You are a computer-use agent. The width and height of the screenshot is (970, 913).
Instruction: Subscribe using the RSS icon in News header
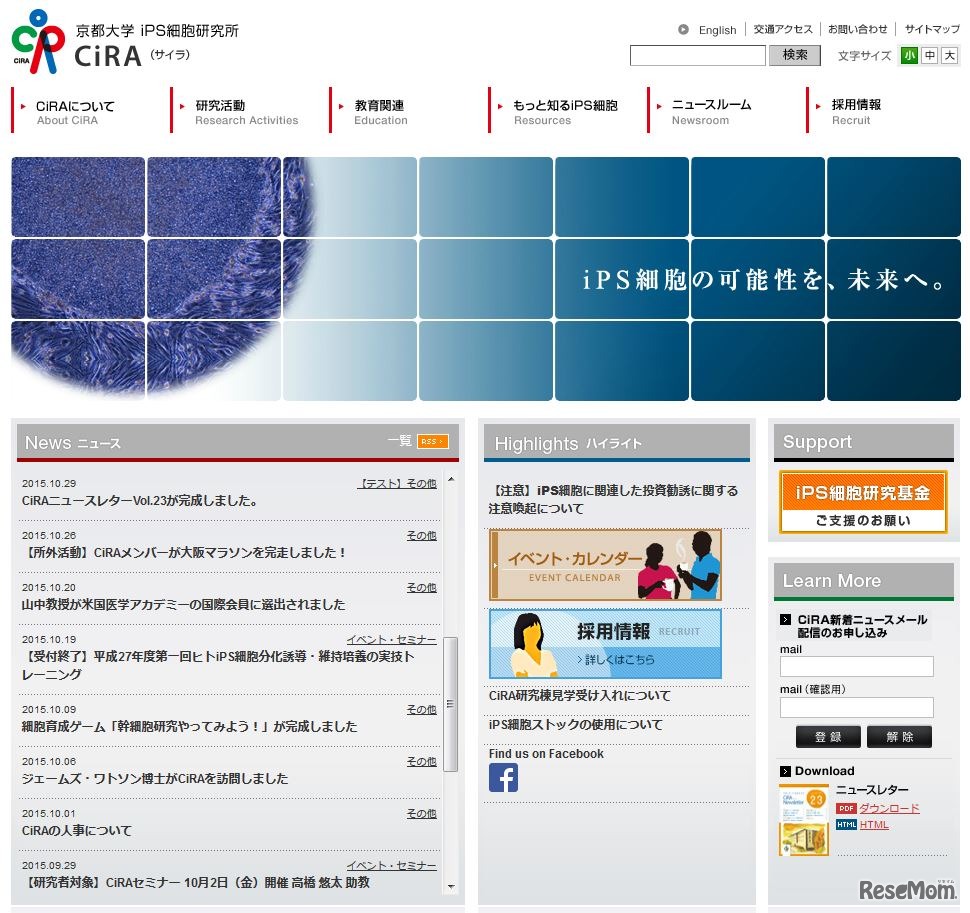[x=429, y=441]
